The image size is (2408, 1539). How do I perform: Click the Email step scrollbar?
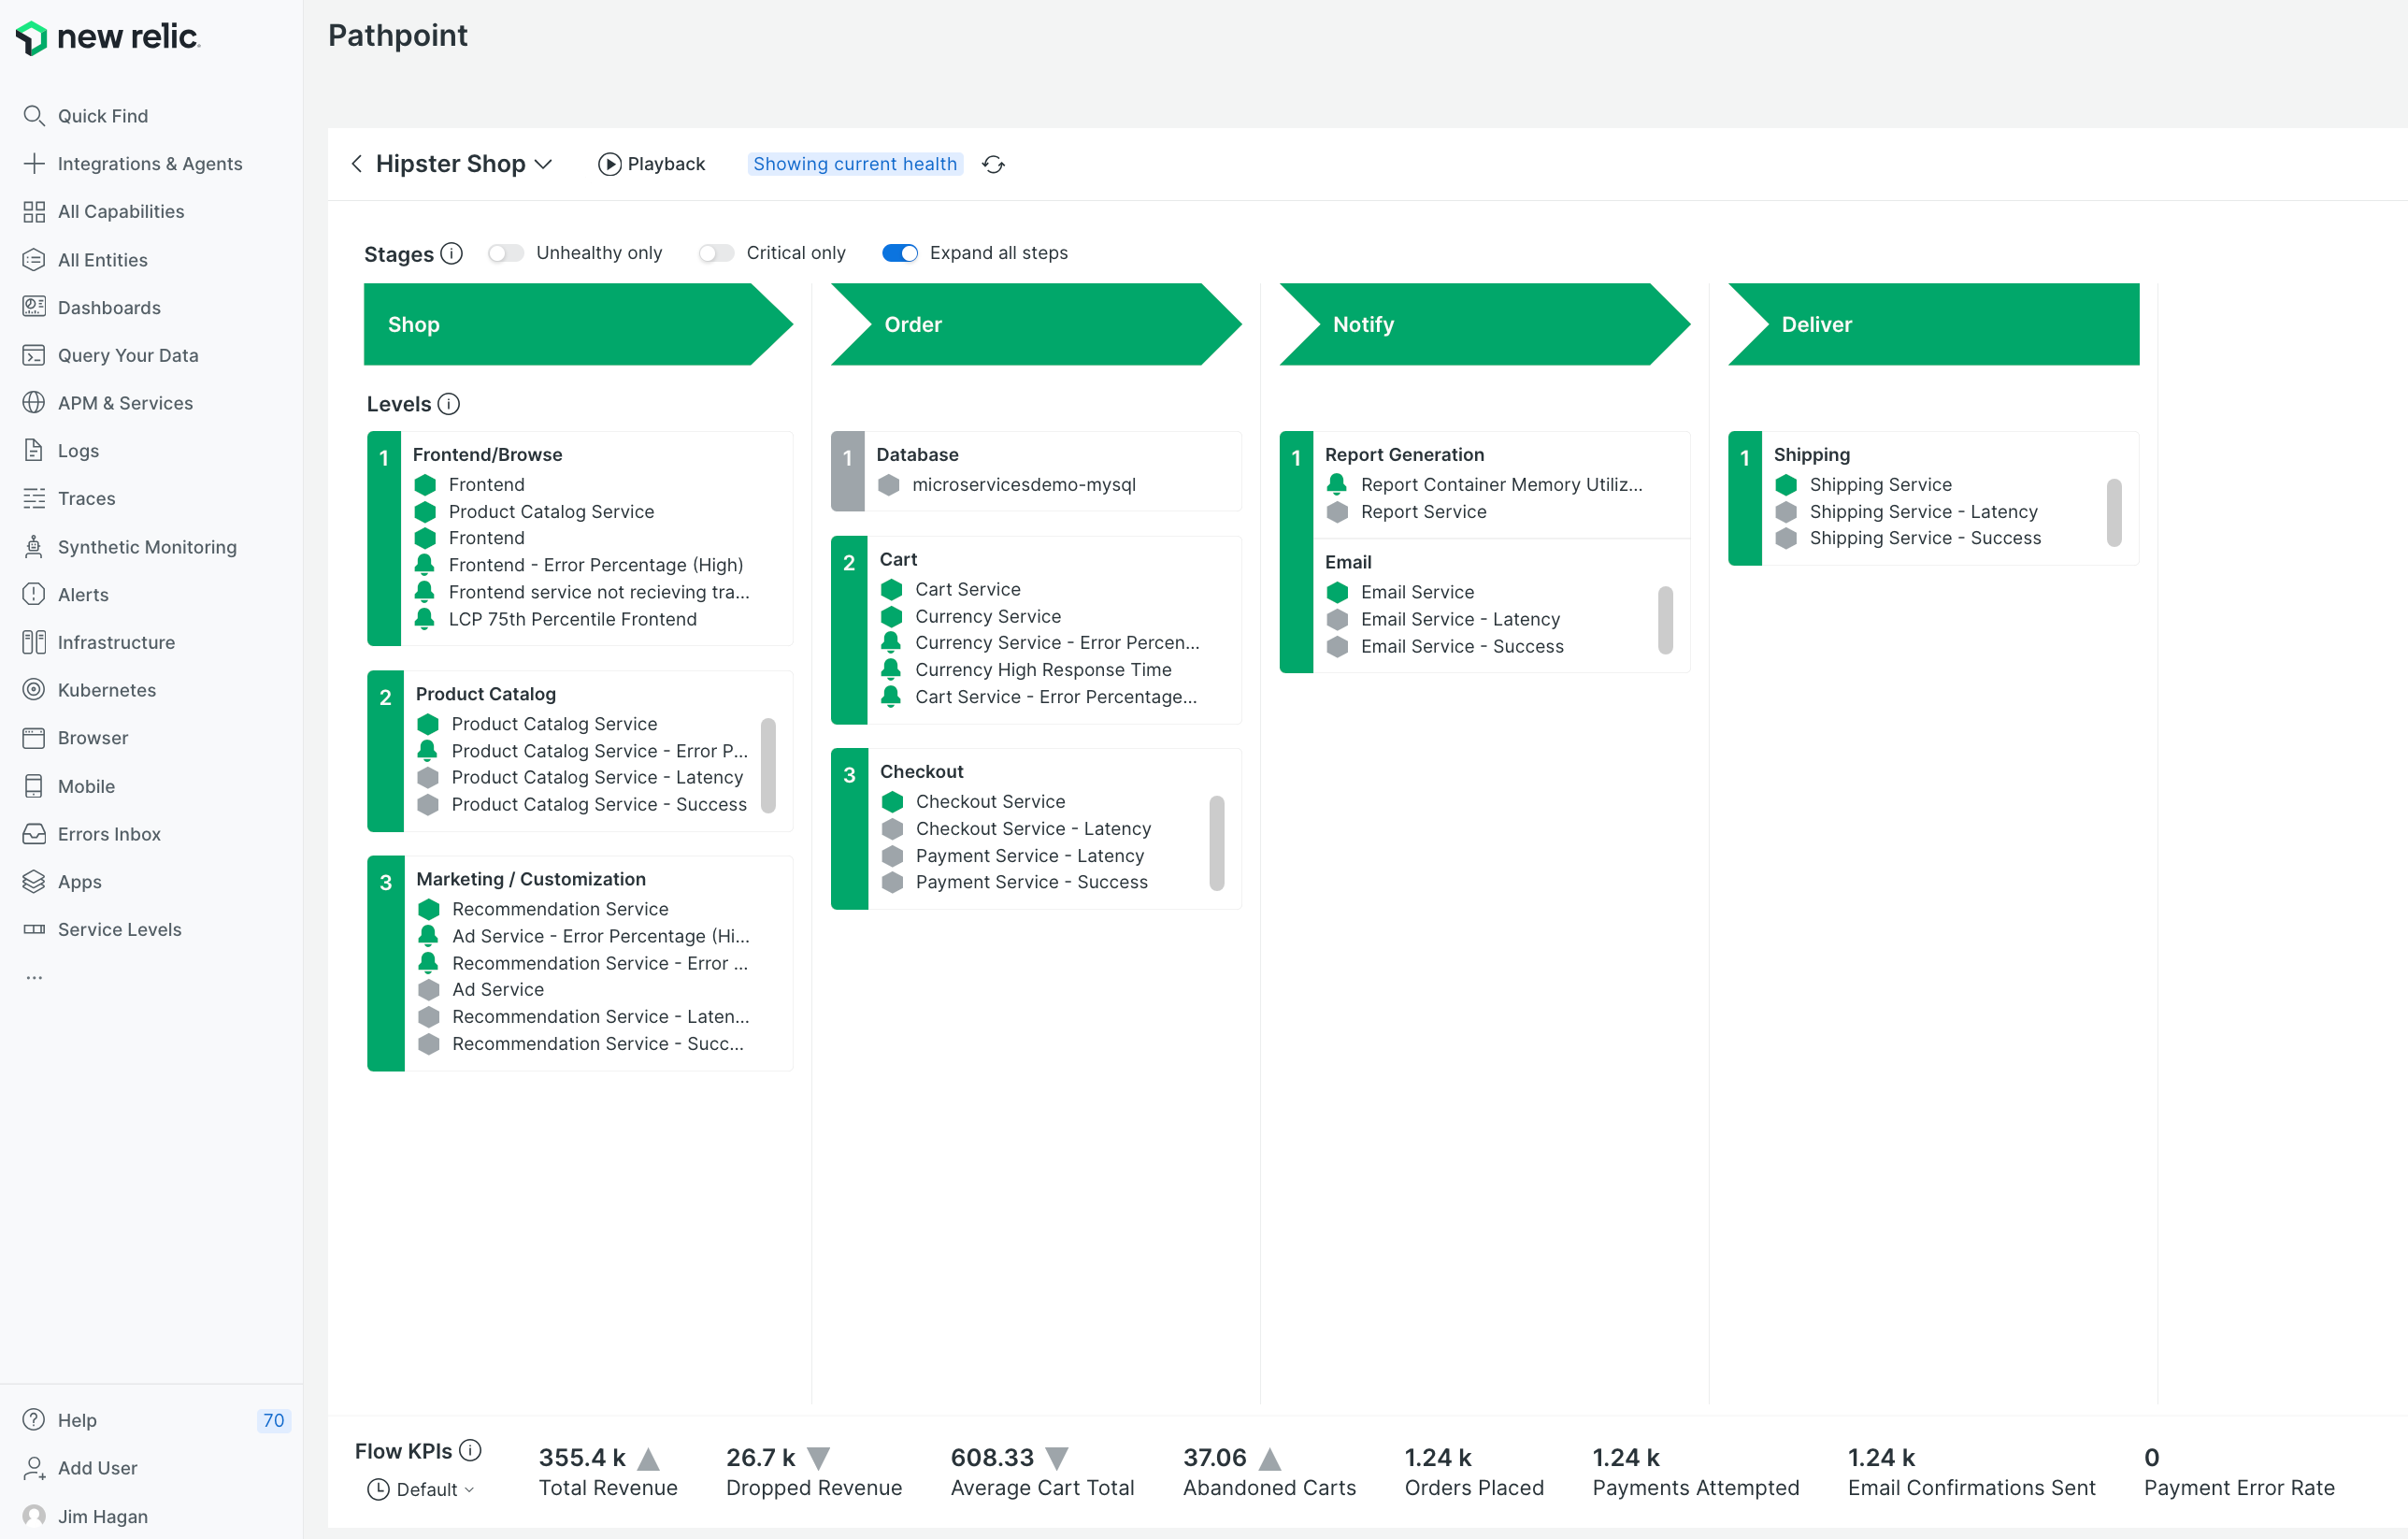pyautogui.click(x=1665, y=620)
